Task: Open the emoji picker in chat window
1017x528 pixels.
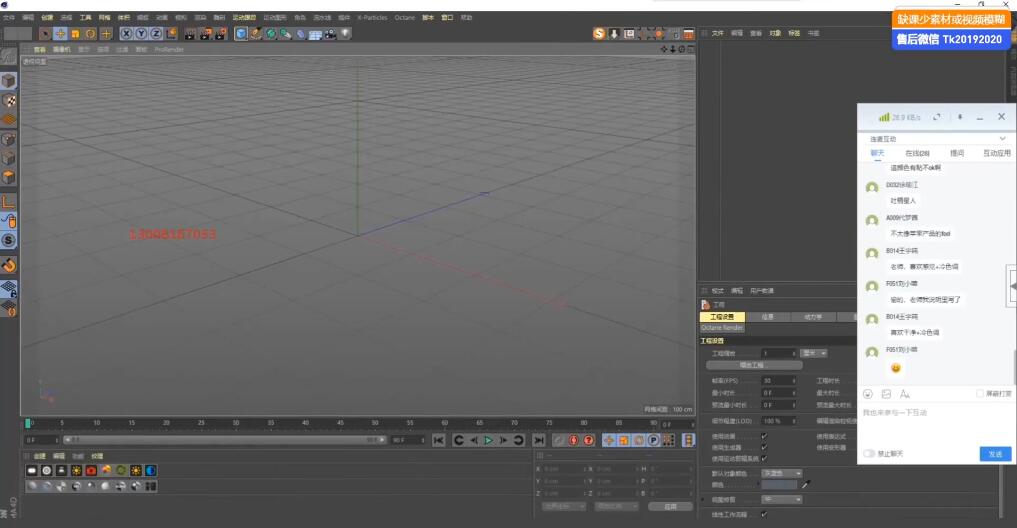Action: (x=868, y=394)
